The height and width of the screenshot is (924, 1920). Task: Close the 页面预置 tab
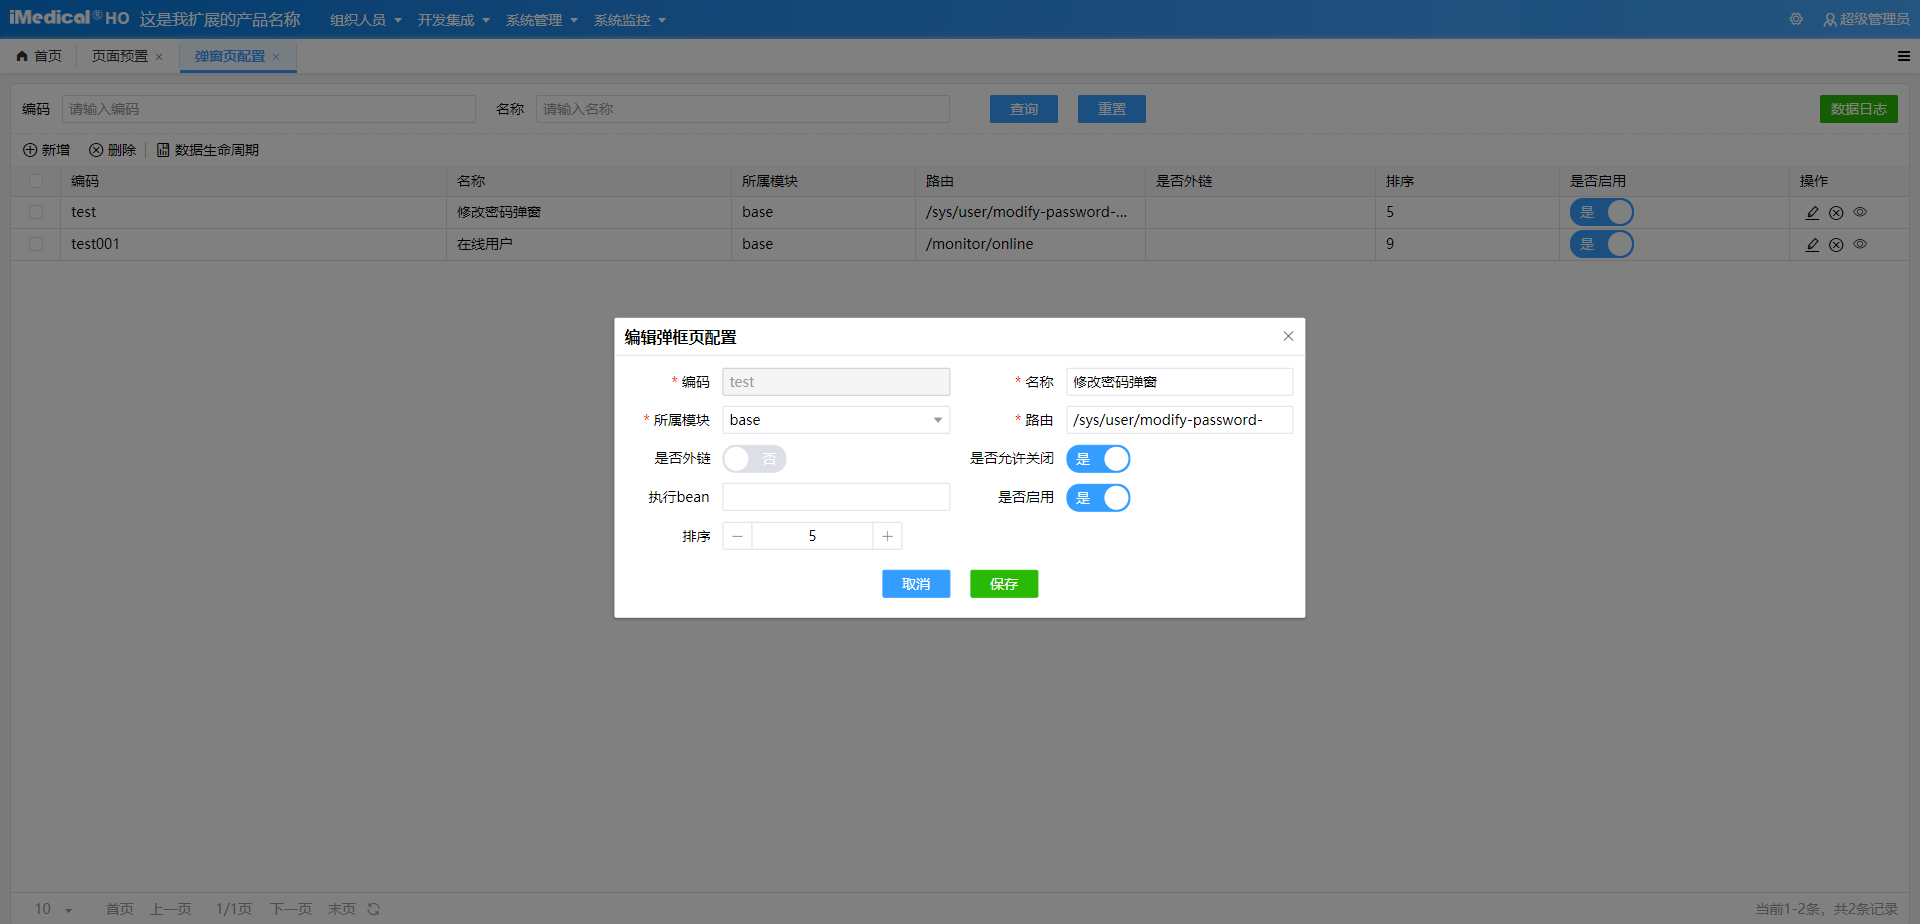click(x=159, y=57)
